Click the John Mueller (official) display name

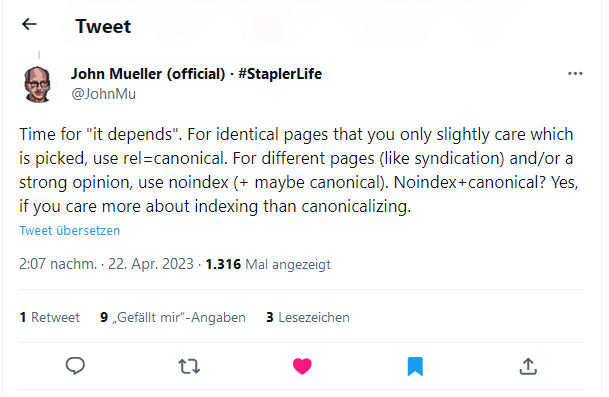(148, 73)
